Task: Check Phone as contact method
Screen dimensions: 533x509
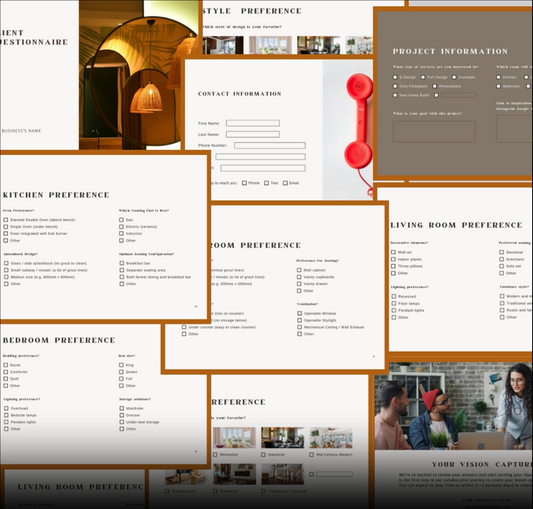Action: [x=244, y=183]
